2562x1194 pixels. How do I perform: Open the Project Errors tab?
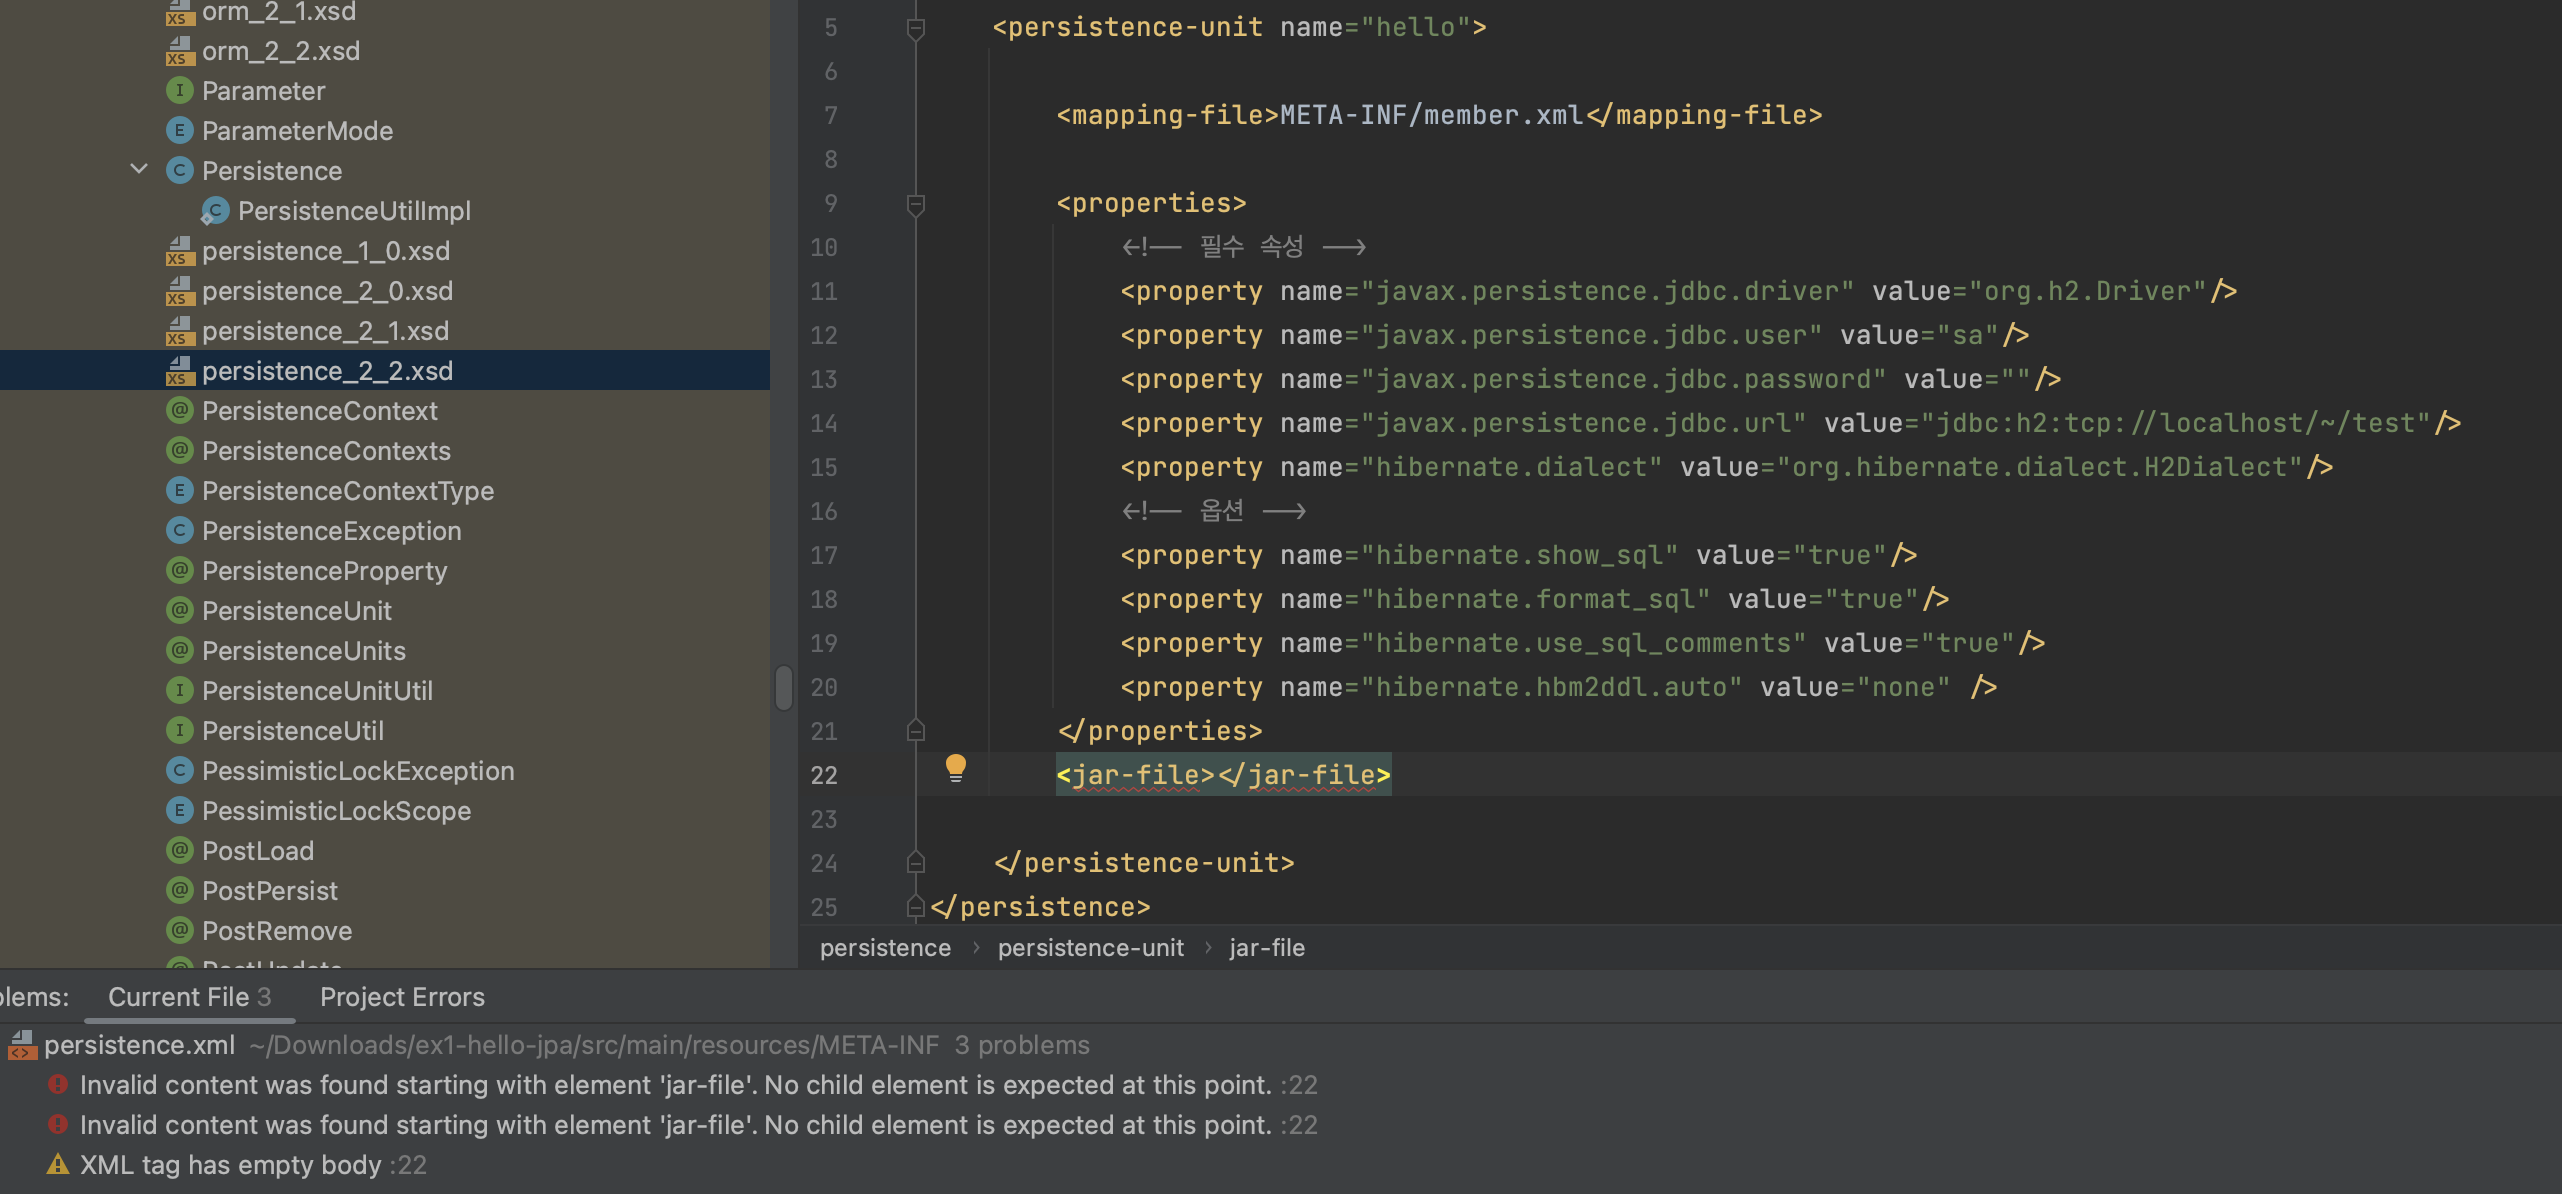(x=402, y=997)
